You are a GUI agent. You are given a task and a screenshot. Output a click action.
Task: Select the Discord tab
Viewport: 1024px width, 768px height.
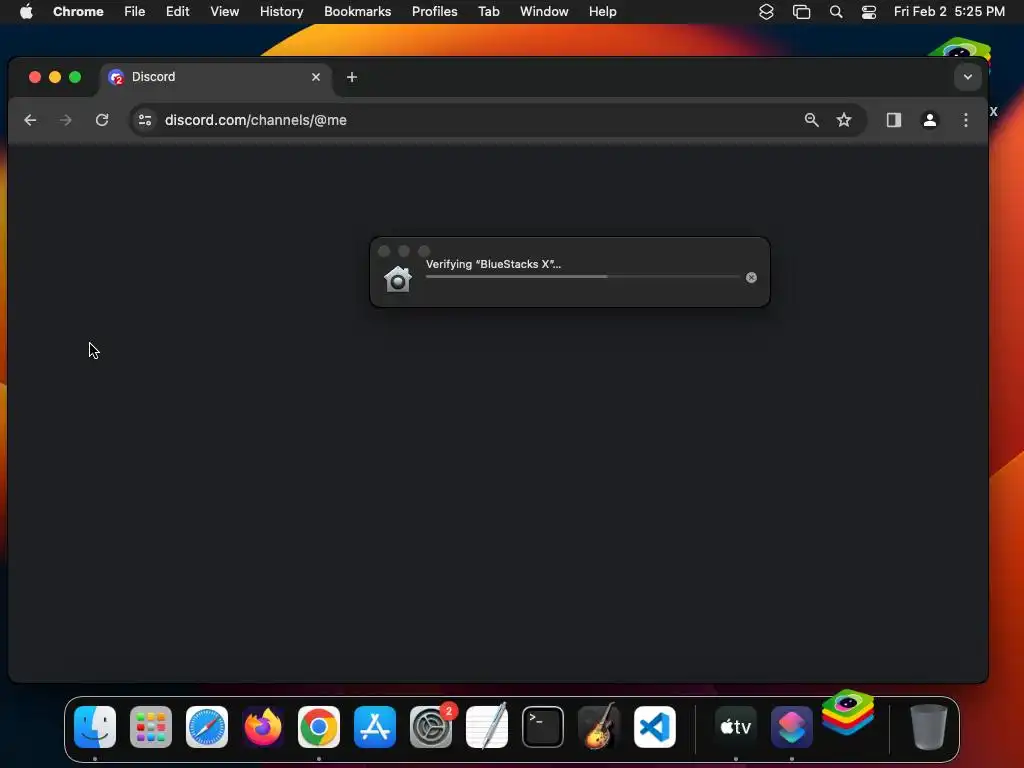tap(216, 77)
